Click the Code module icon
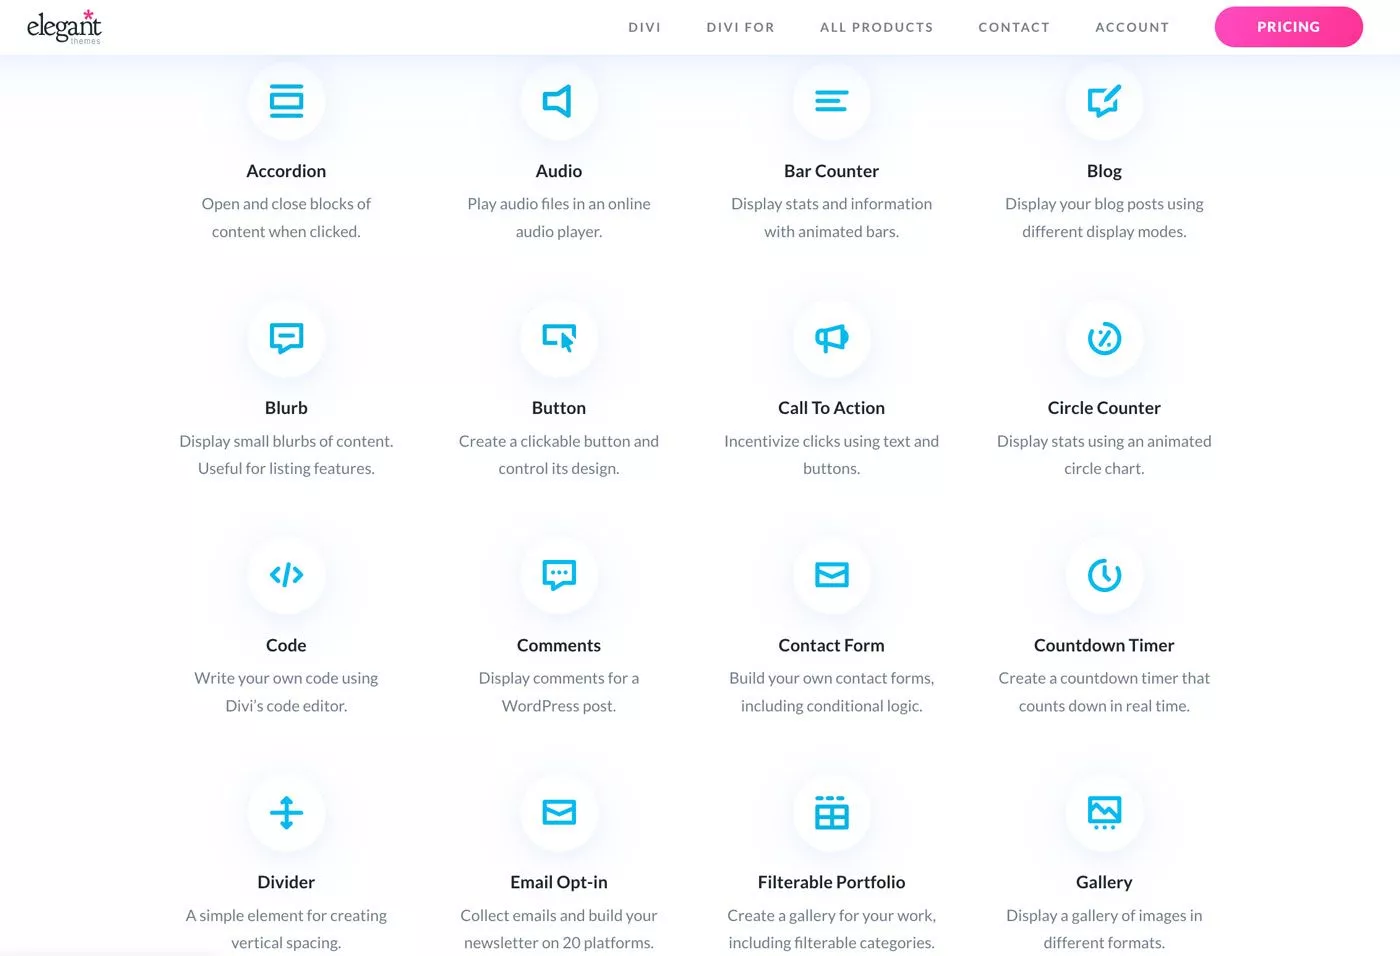 [x=287, y=575]
